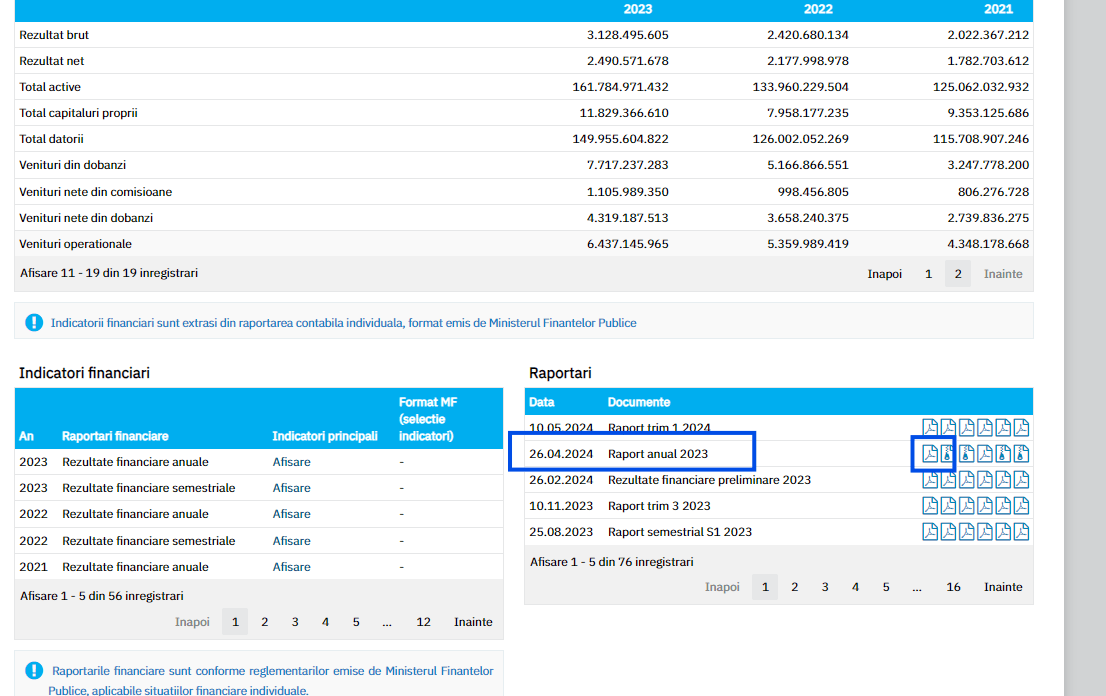The height and width of the screenshot is (696, 1106).
Task: Click Afisare for 2021 Rezultate financiare anuale
Action: click(291, 567)
